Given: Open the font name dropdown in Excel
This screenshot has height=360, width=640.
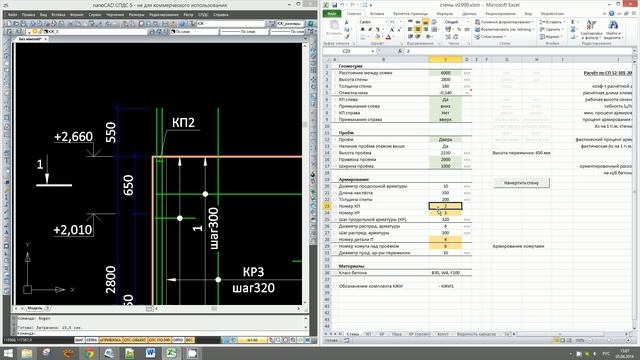Looking at the screenshot, I should pyautogui.click(x=386, y=22).
